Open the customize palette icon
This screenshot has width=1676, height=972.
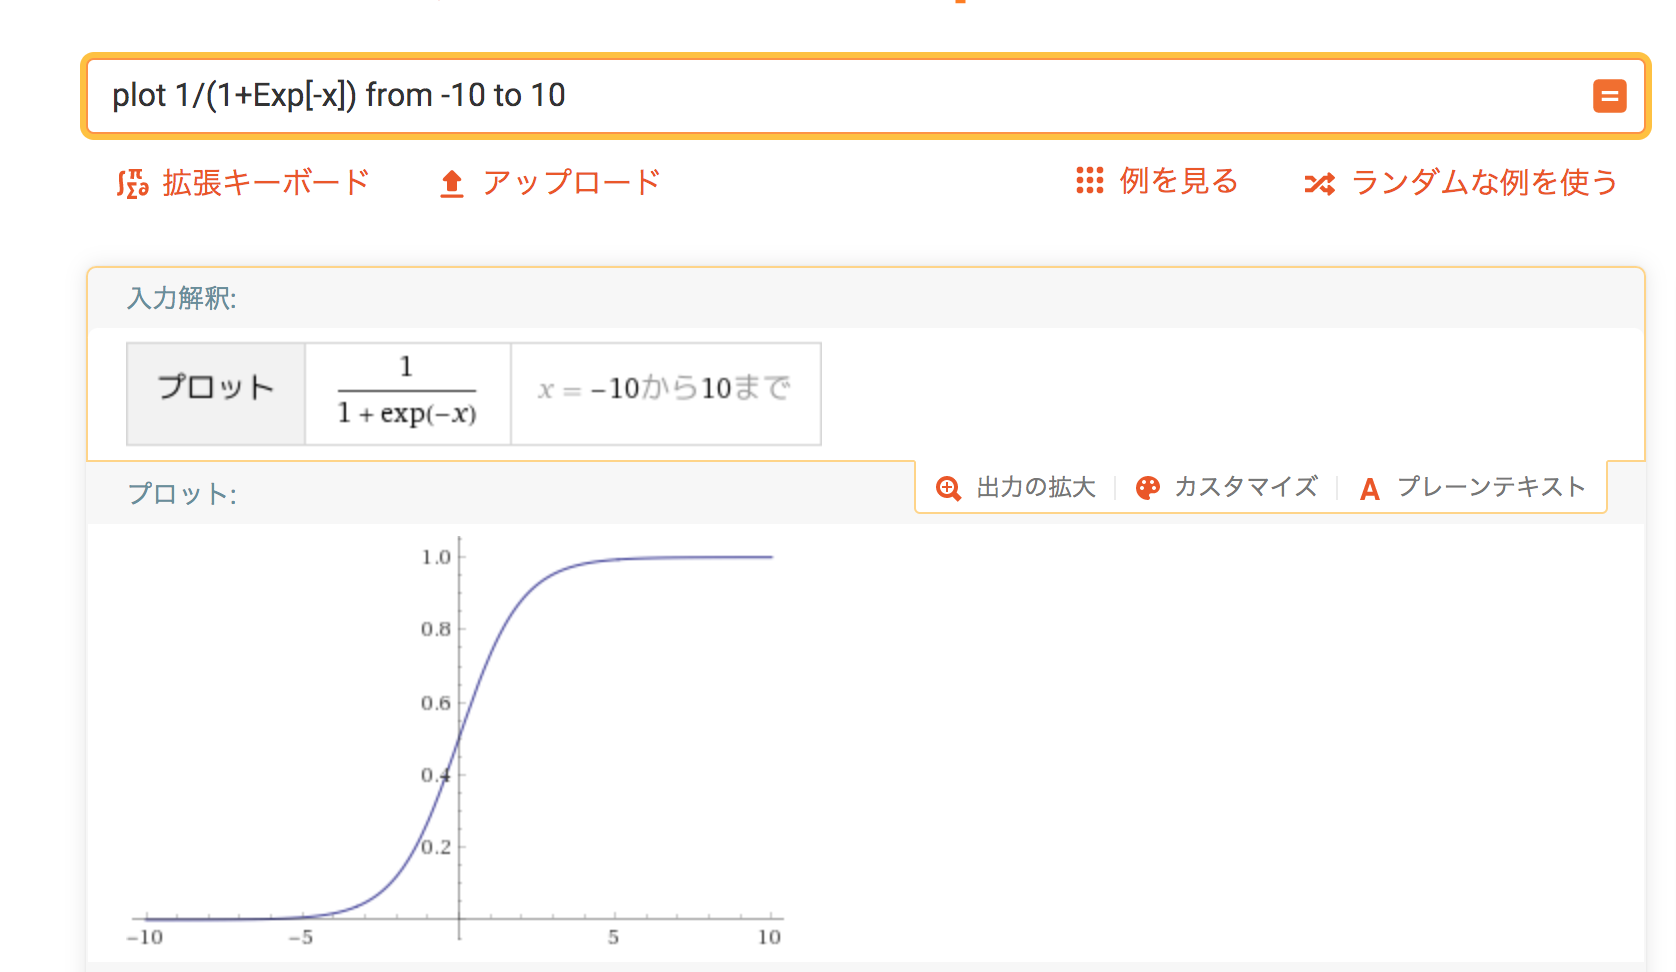[x=1147, y=487]
